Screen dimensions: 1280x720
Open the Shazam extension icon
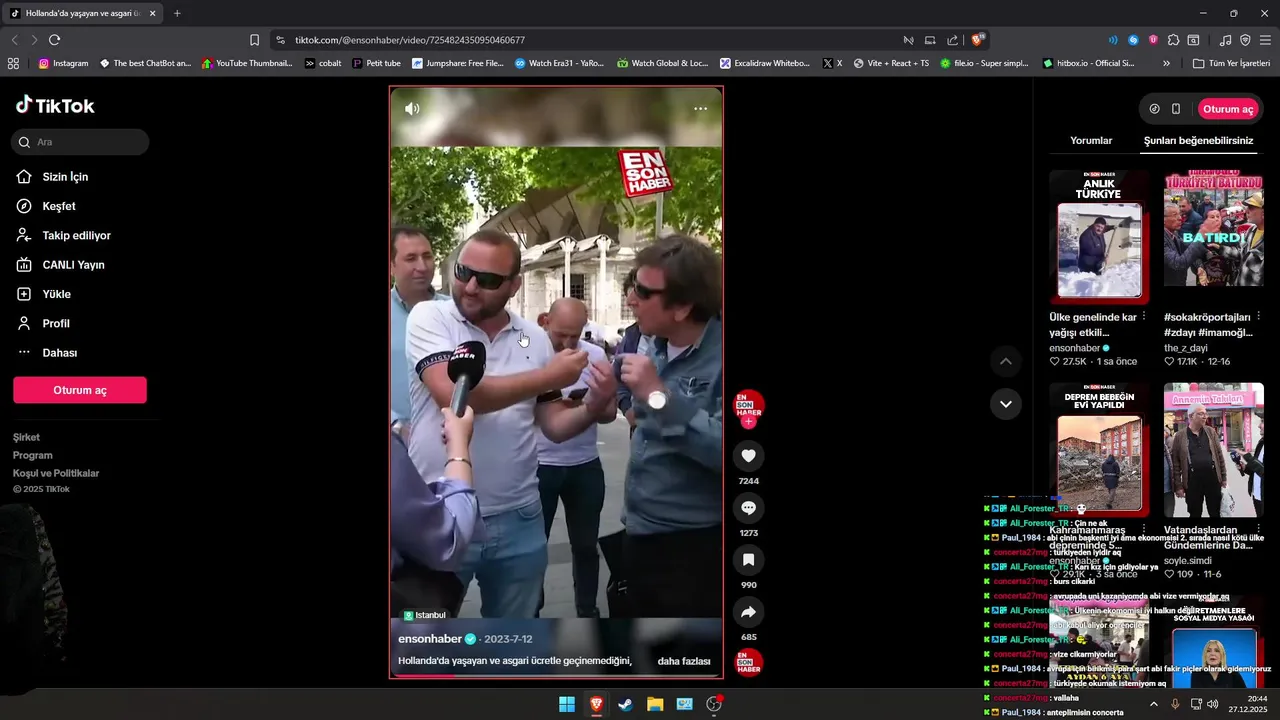point(1133,40)
